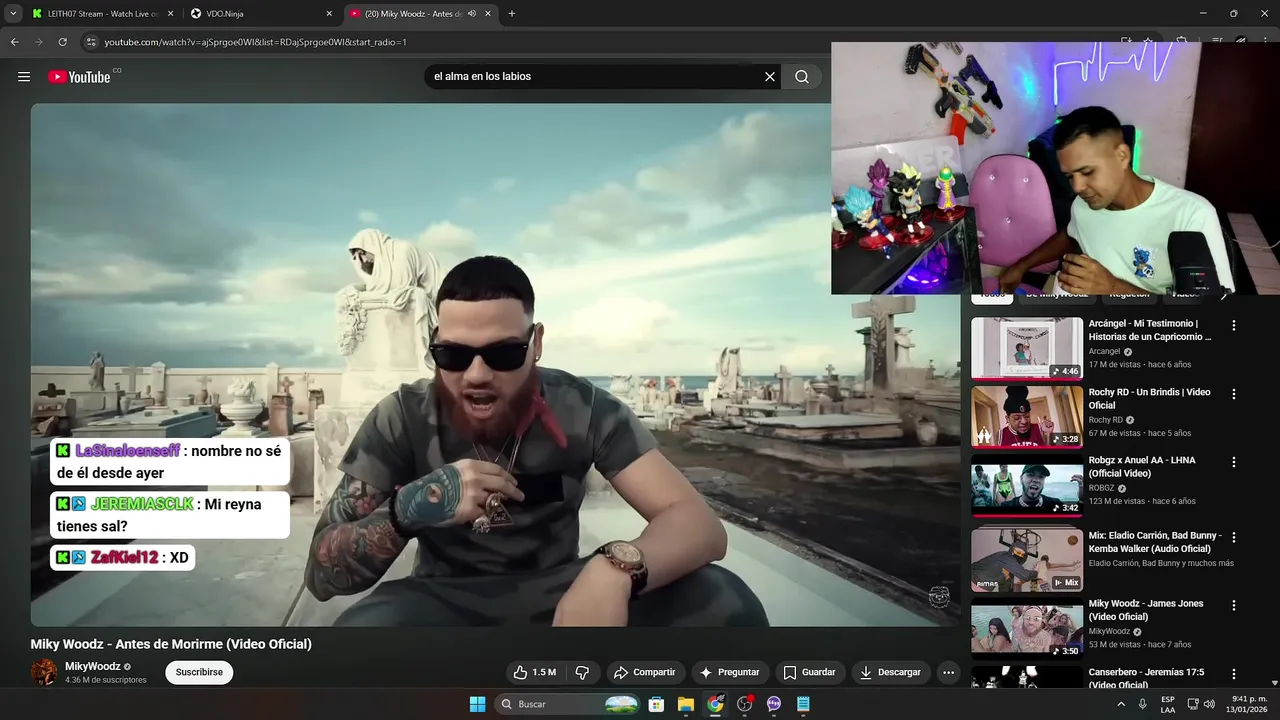Dislike the video with the thumbs-down

tap(582, 672)
